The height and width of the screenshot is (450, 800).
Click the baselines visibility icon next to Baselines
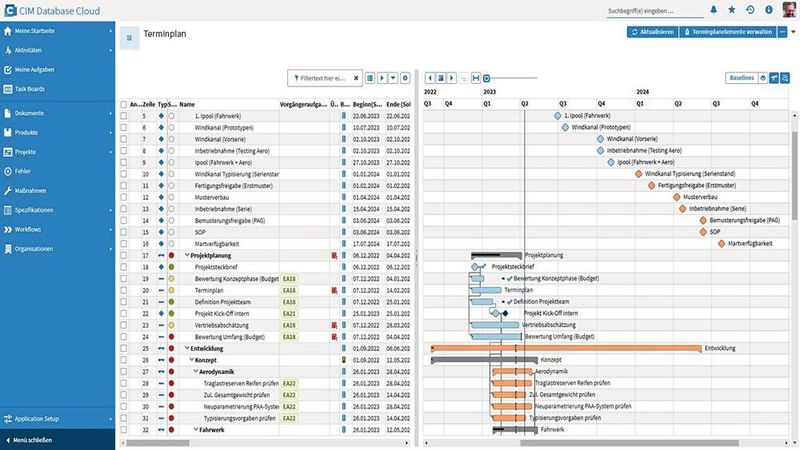(763, 78)
